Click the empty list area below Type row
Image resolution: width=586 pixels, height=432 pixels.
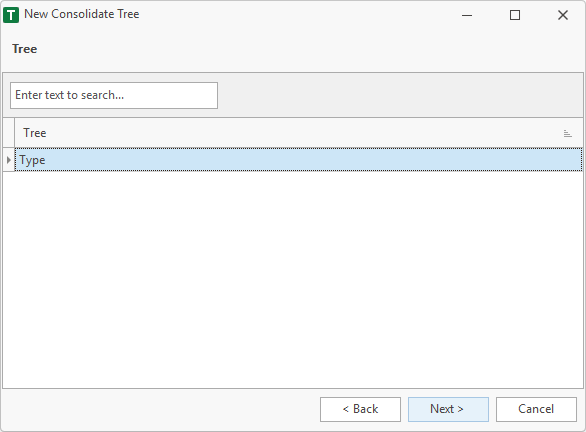(x=293, y=280)
